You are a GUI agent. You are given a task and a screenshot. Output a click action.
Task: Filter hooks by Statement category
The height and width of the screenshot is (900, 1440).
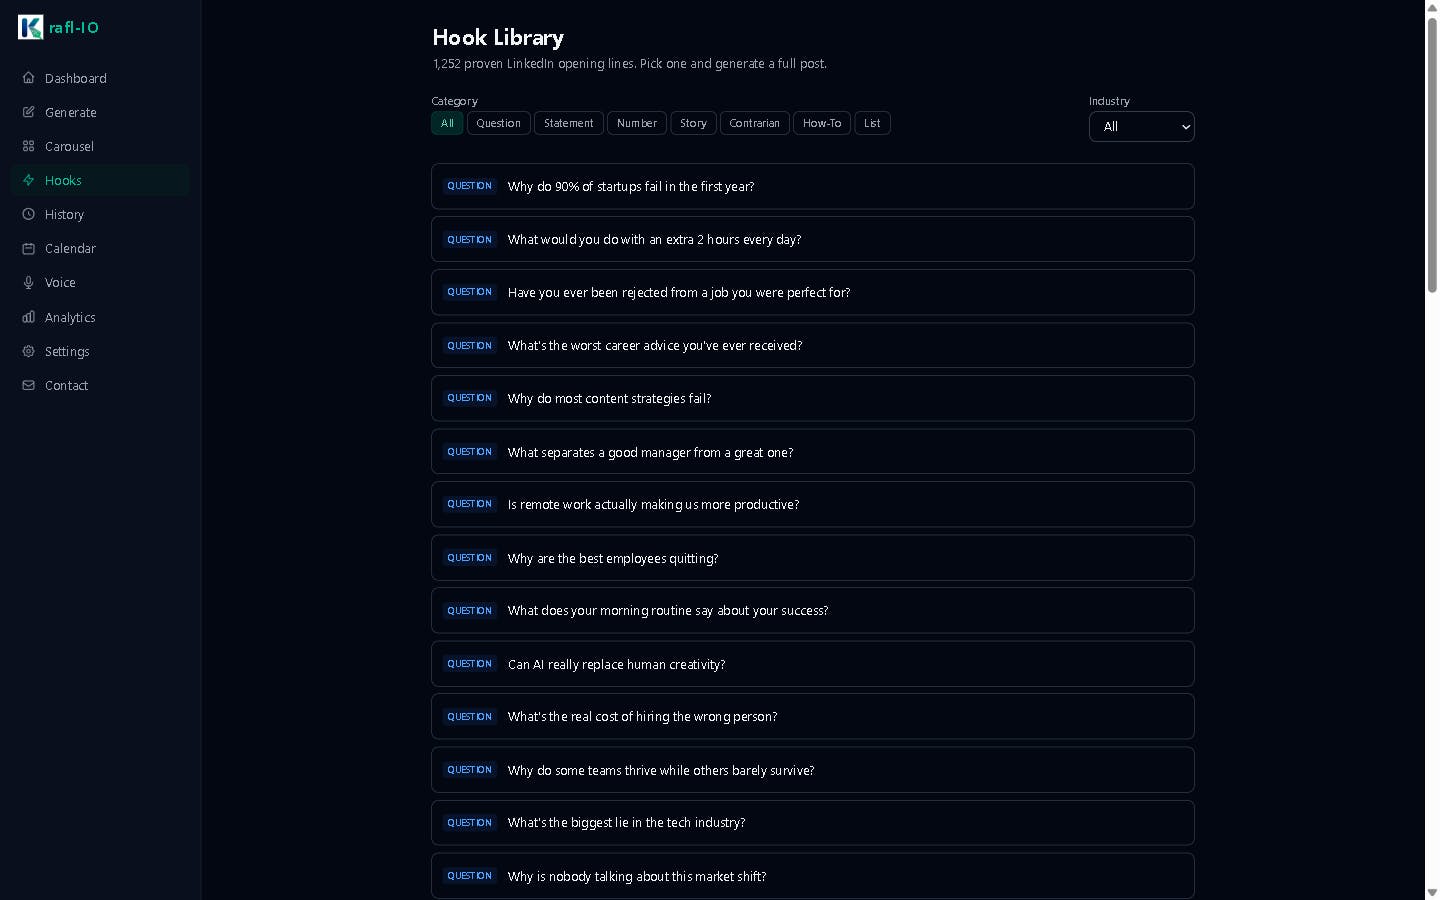(568, 123)
